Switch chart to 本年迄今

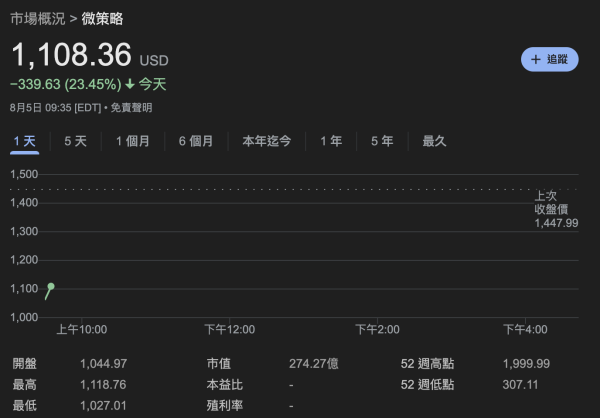coord(266,141)
